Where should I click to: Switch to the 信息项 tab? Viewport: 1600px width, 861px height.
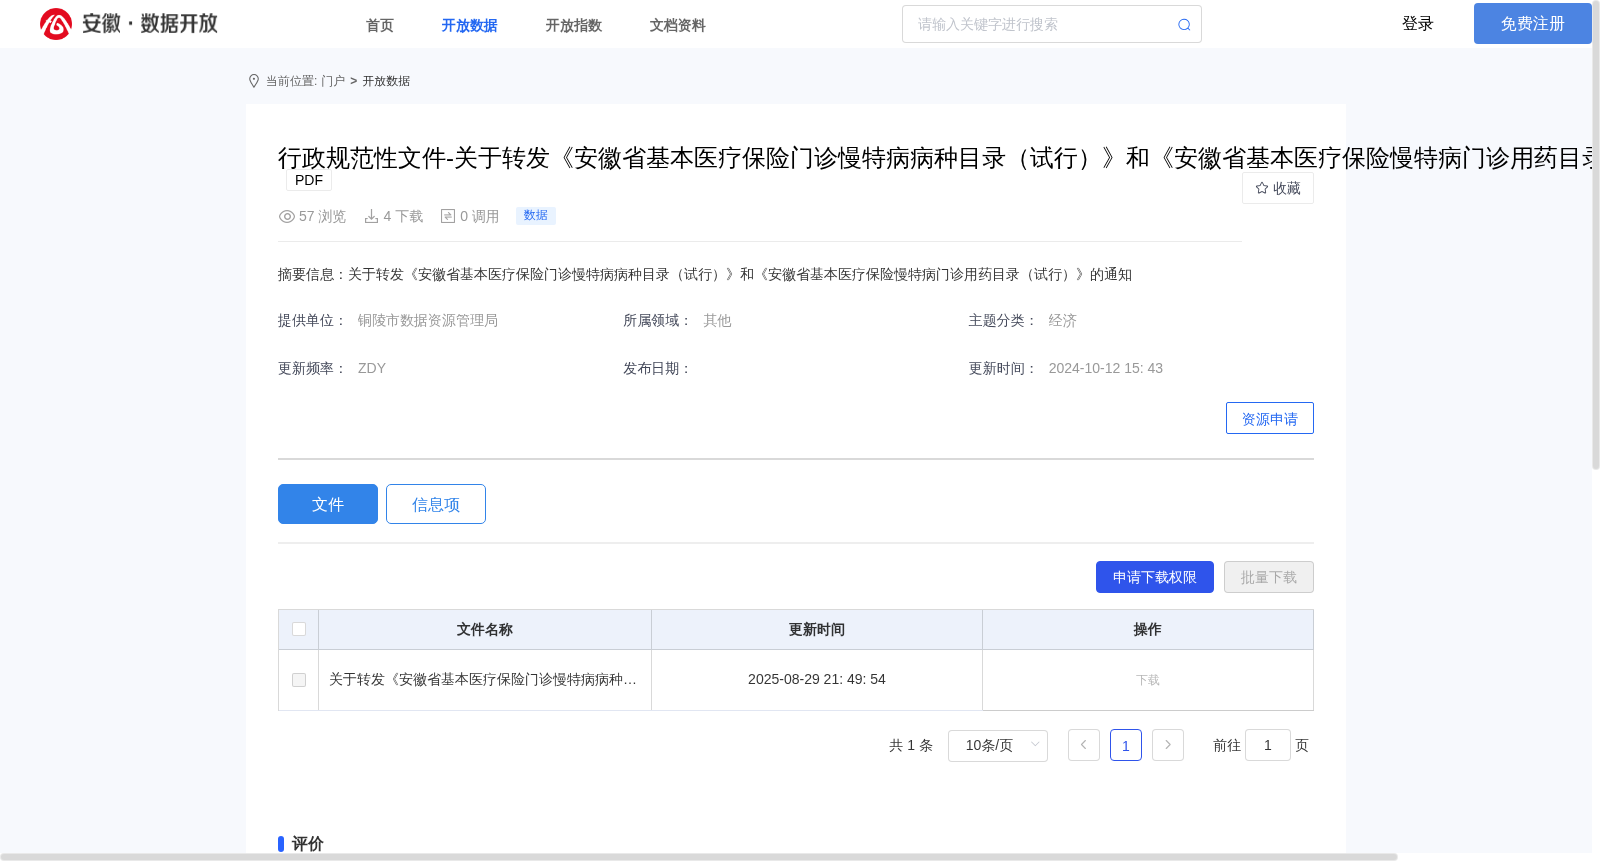coord(436,504)
